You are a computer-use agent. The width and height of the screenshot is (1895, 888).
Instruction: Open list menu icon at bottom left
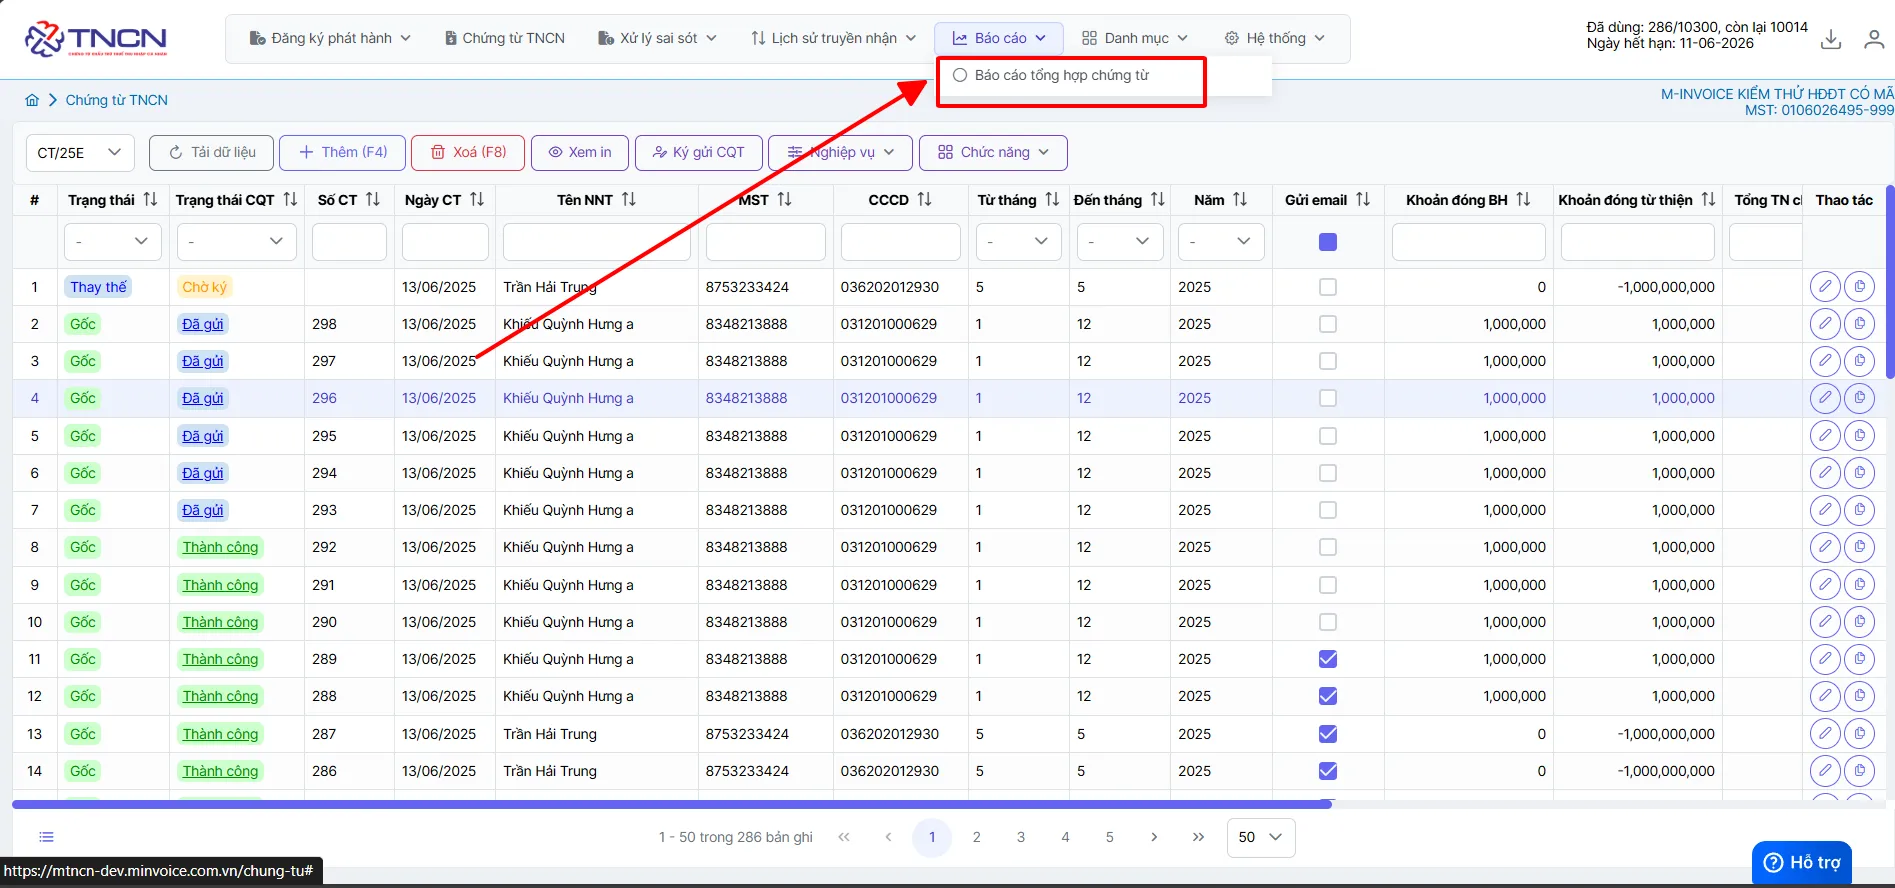point(46,837)
